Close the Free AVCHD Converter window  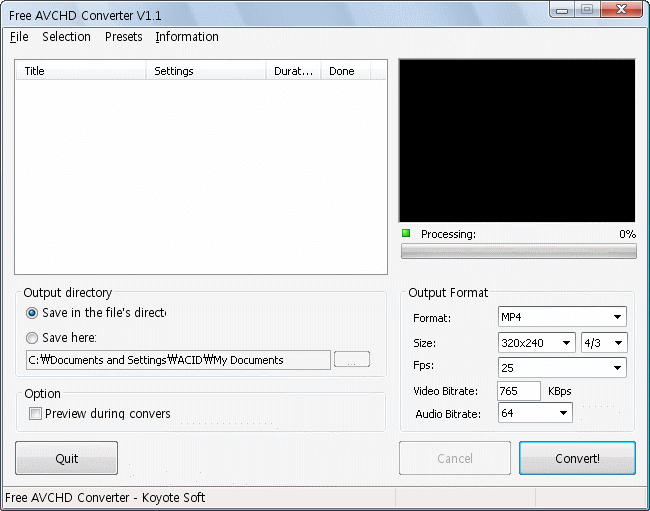pos(621,10)
